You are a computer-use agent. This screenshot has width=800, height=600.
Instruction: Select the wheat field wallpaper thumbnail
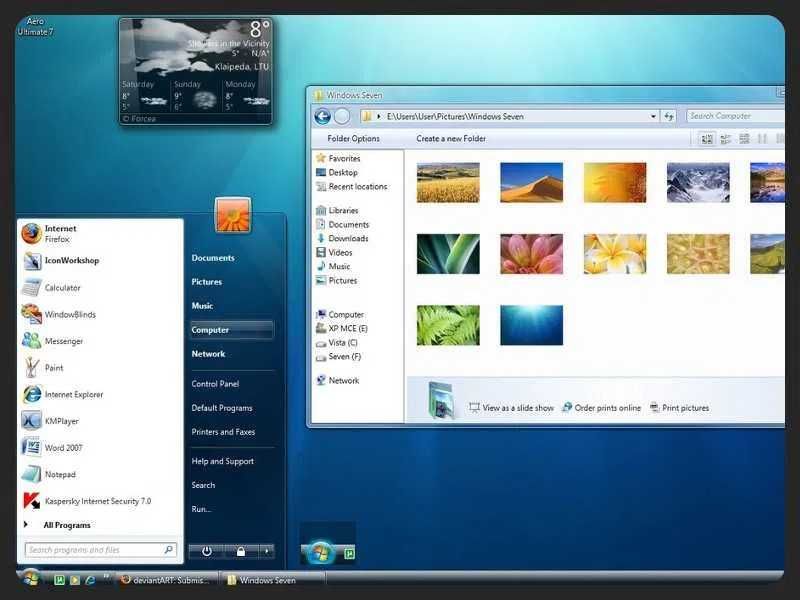click(x=448, y=183)
